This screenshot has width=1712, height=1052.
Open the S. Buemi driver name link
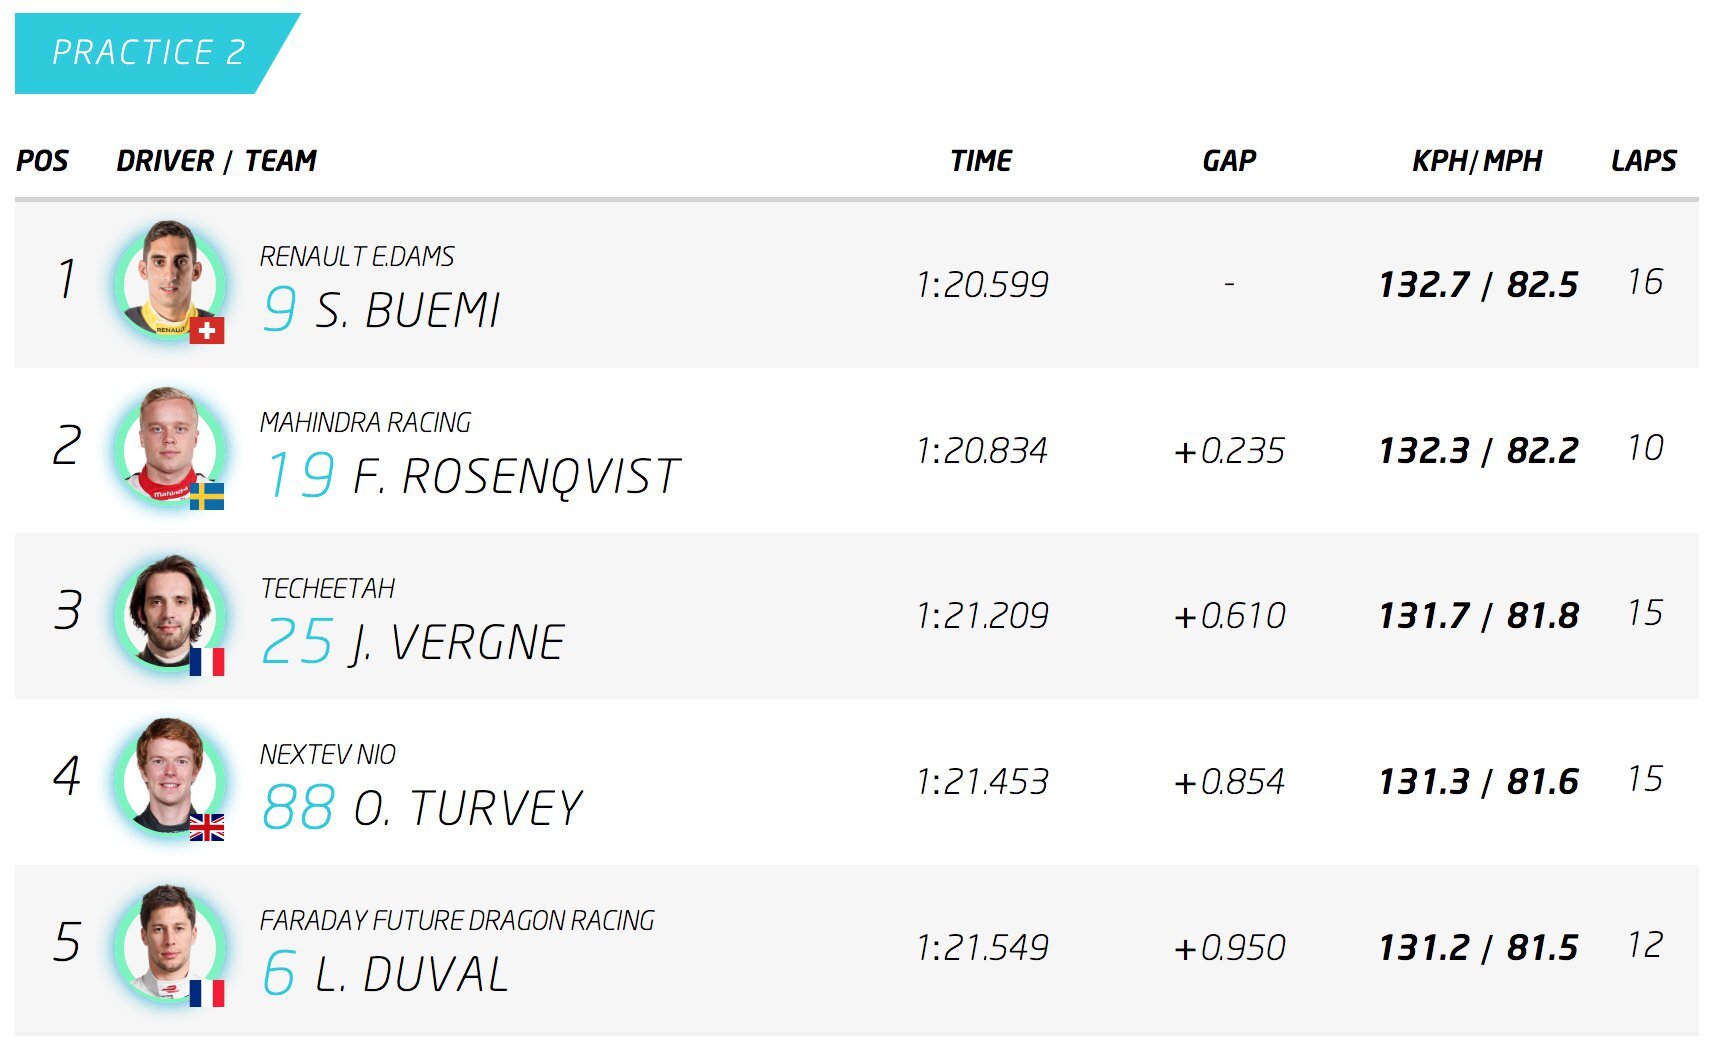pos(407,310)
